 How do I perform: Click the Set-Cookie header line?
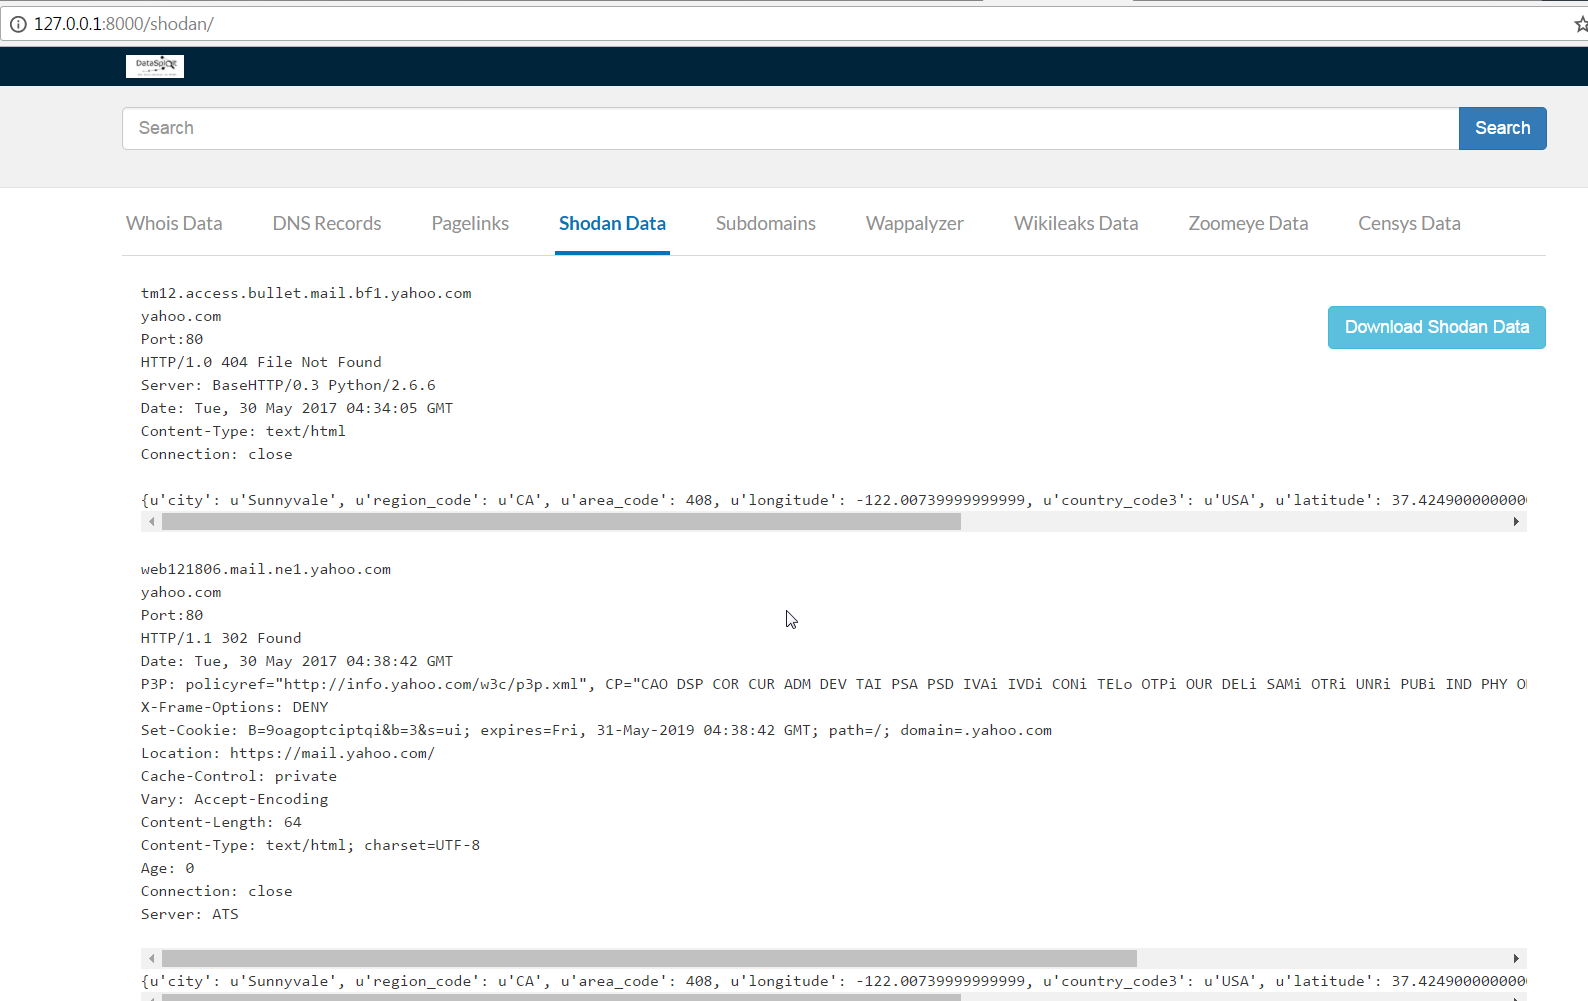point(596,730)
